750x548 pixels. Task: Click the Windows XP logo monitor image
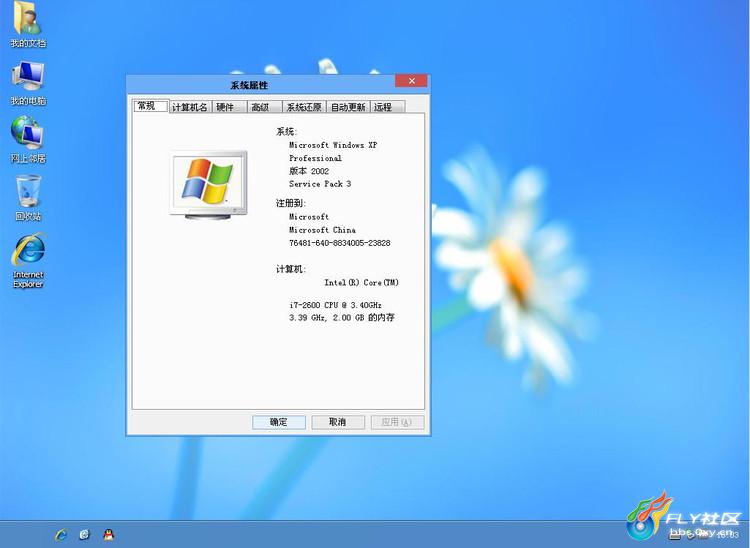coord(209,185)
